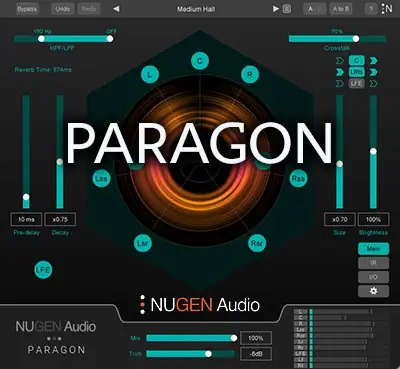Screen dimensions: 400x369
Task: Switch to the Main tab
Action: click(373, 249)
